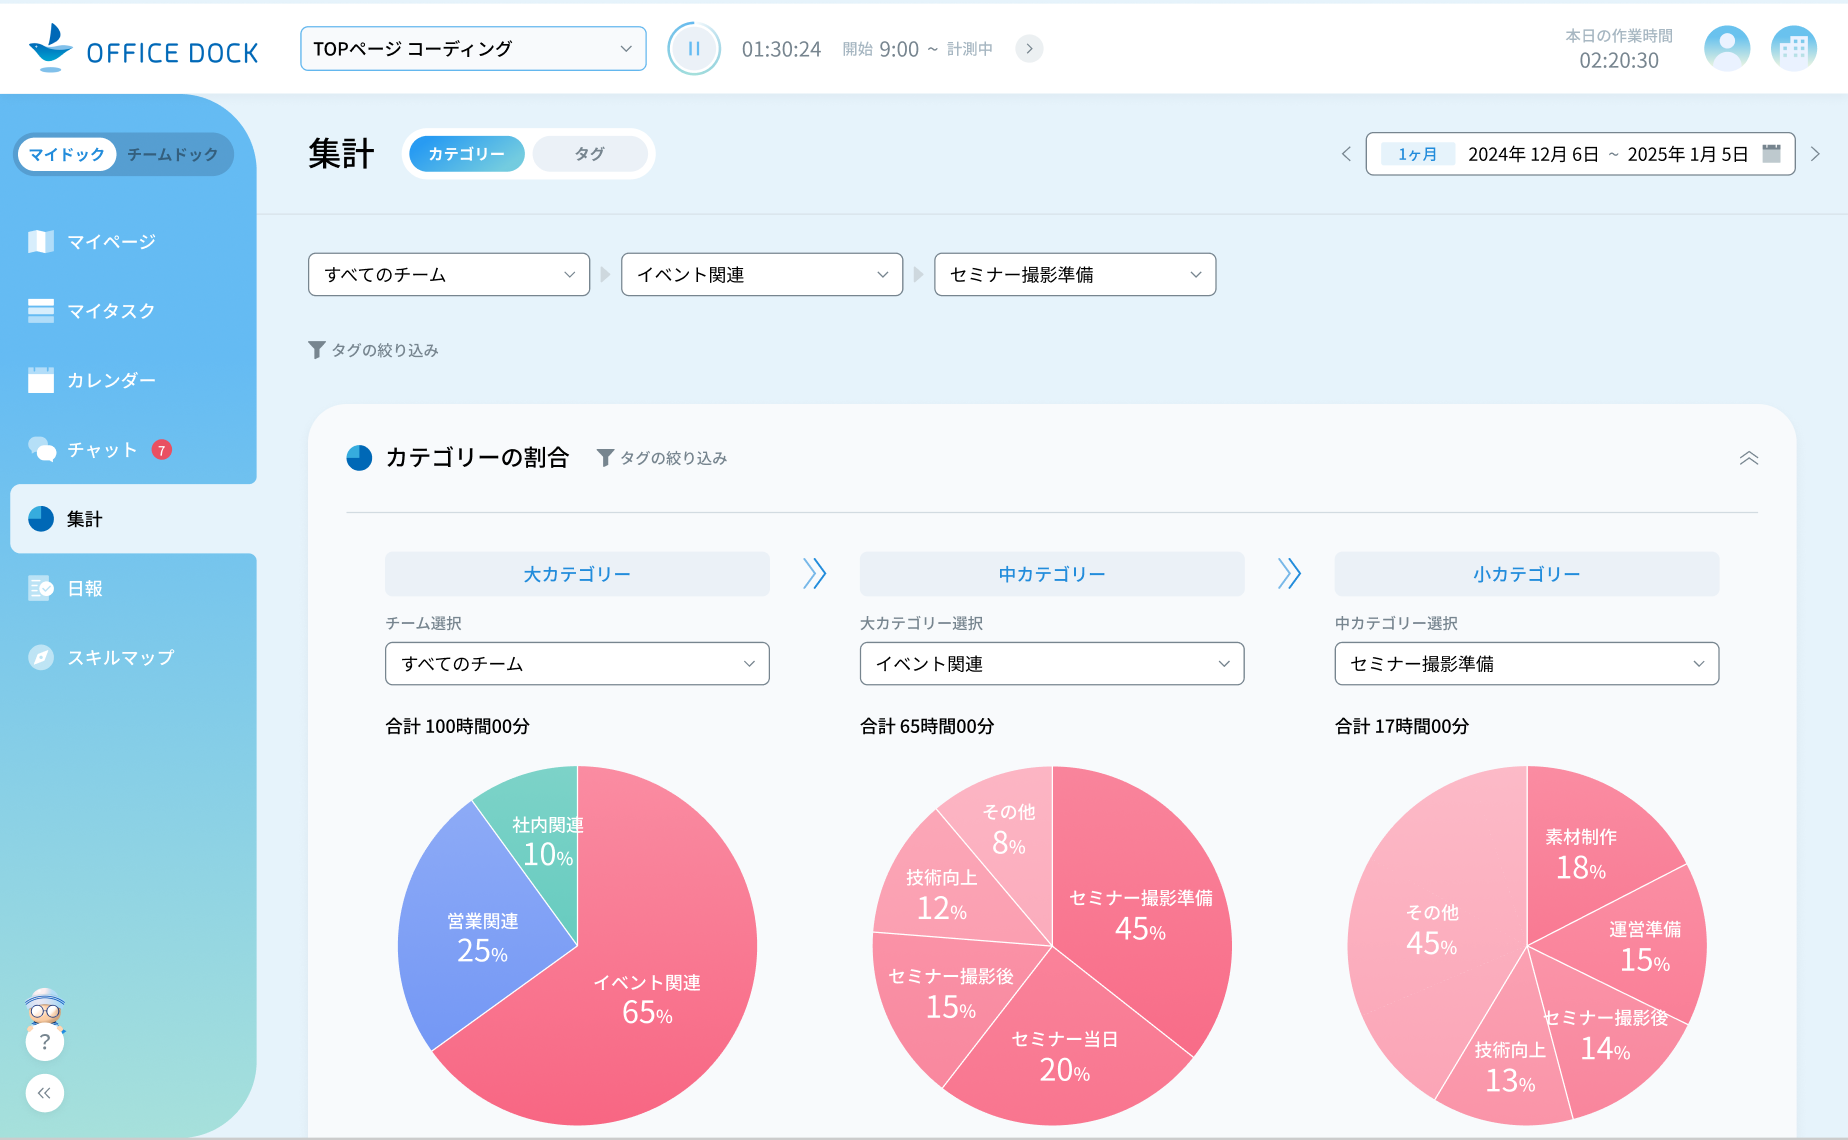
Task: Switch to チームドック mode
Action: point(172,154)
